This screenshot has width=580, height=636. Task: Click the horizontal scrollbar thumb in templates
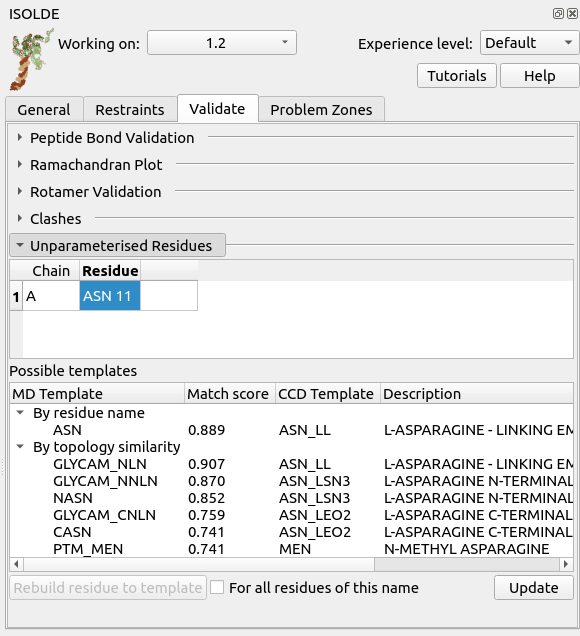(199, 564)
